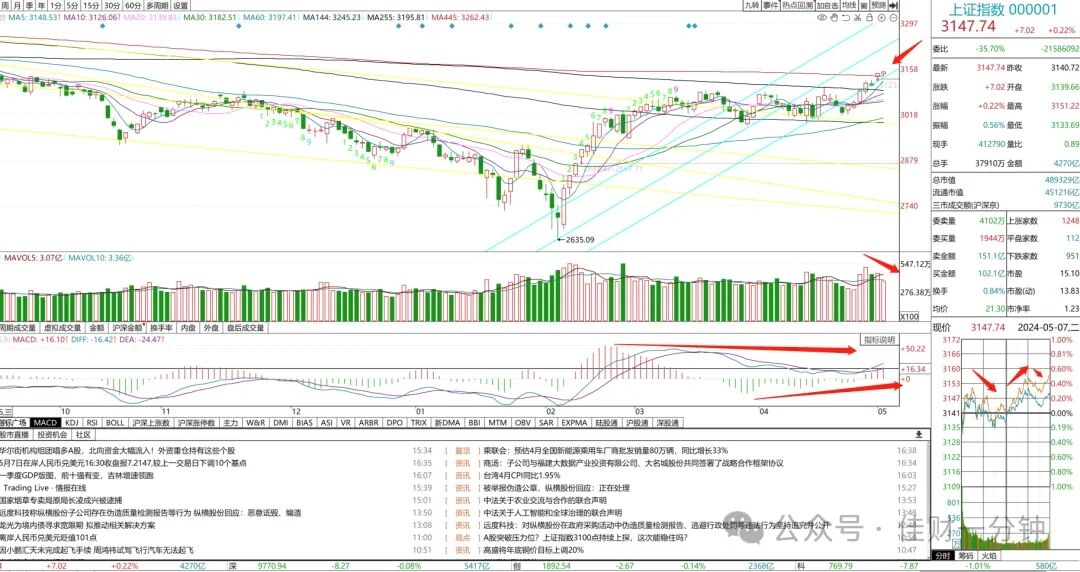Select the hand pan tool icon
The height and width of the screenshot is (572, 1080).
click(834, 17)
